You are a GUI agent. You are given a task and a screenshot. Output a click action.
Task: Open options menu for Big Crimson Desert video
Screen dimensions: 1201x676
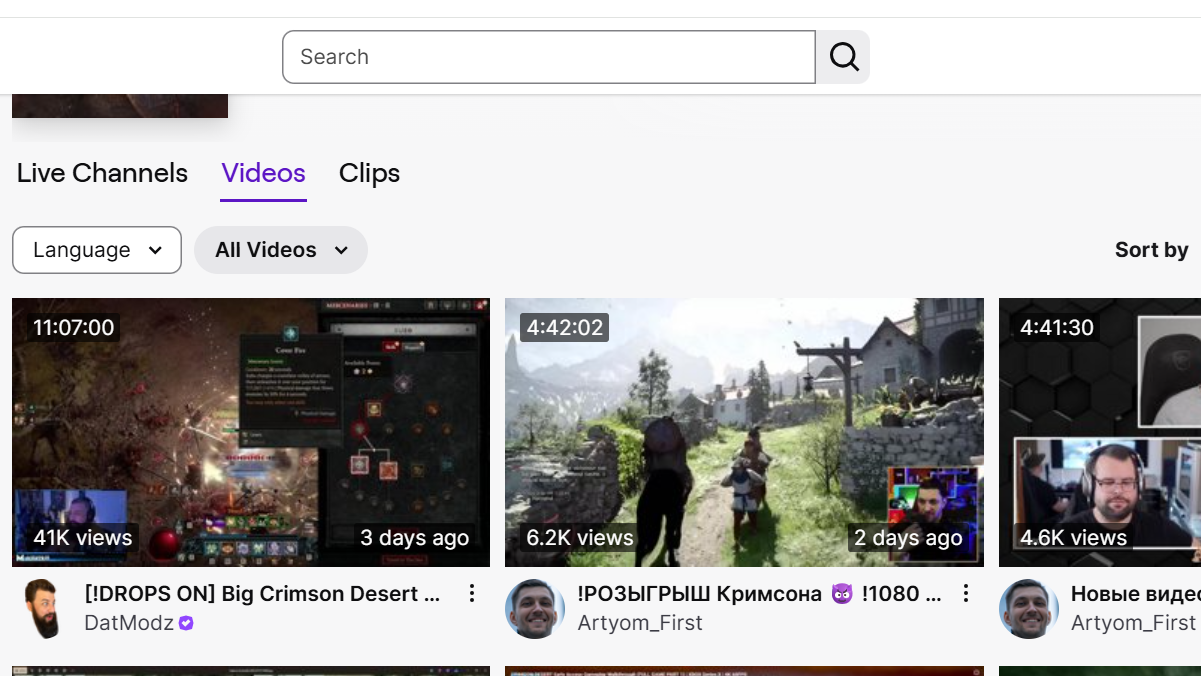coord(472,594)
